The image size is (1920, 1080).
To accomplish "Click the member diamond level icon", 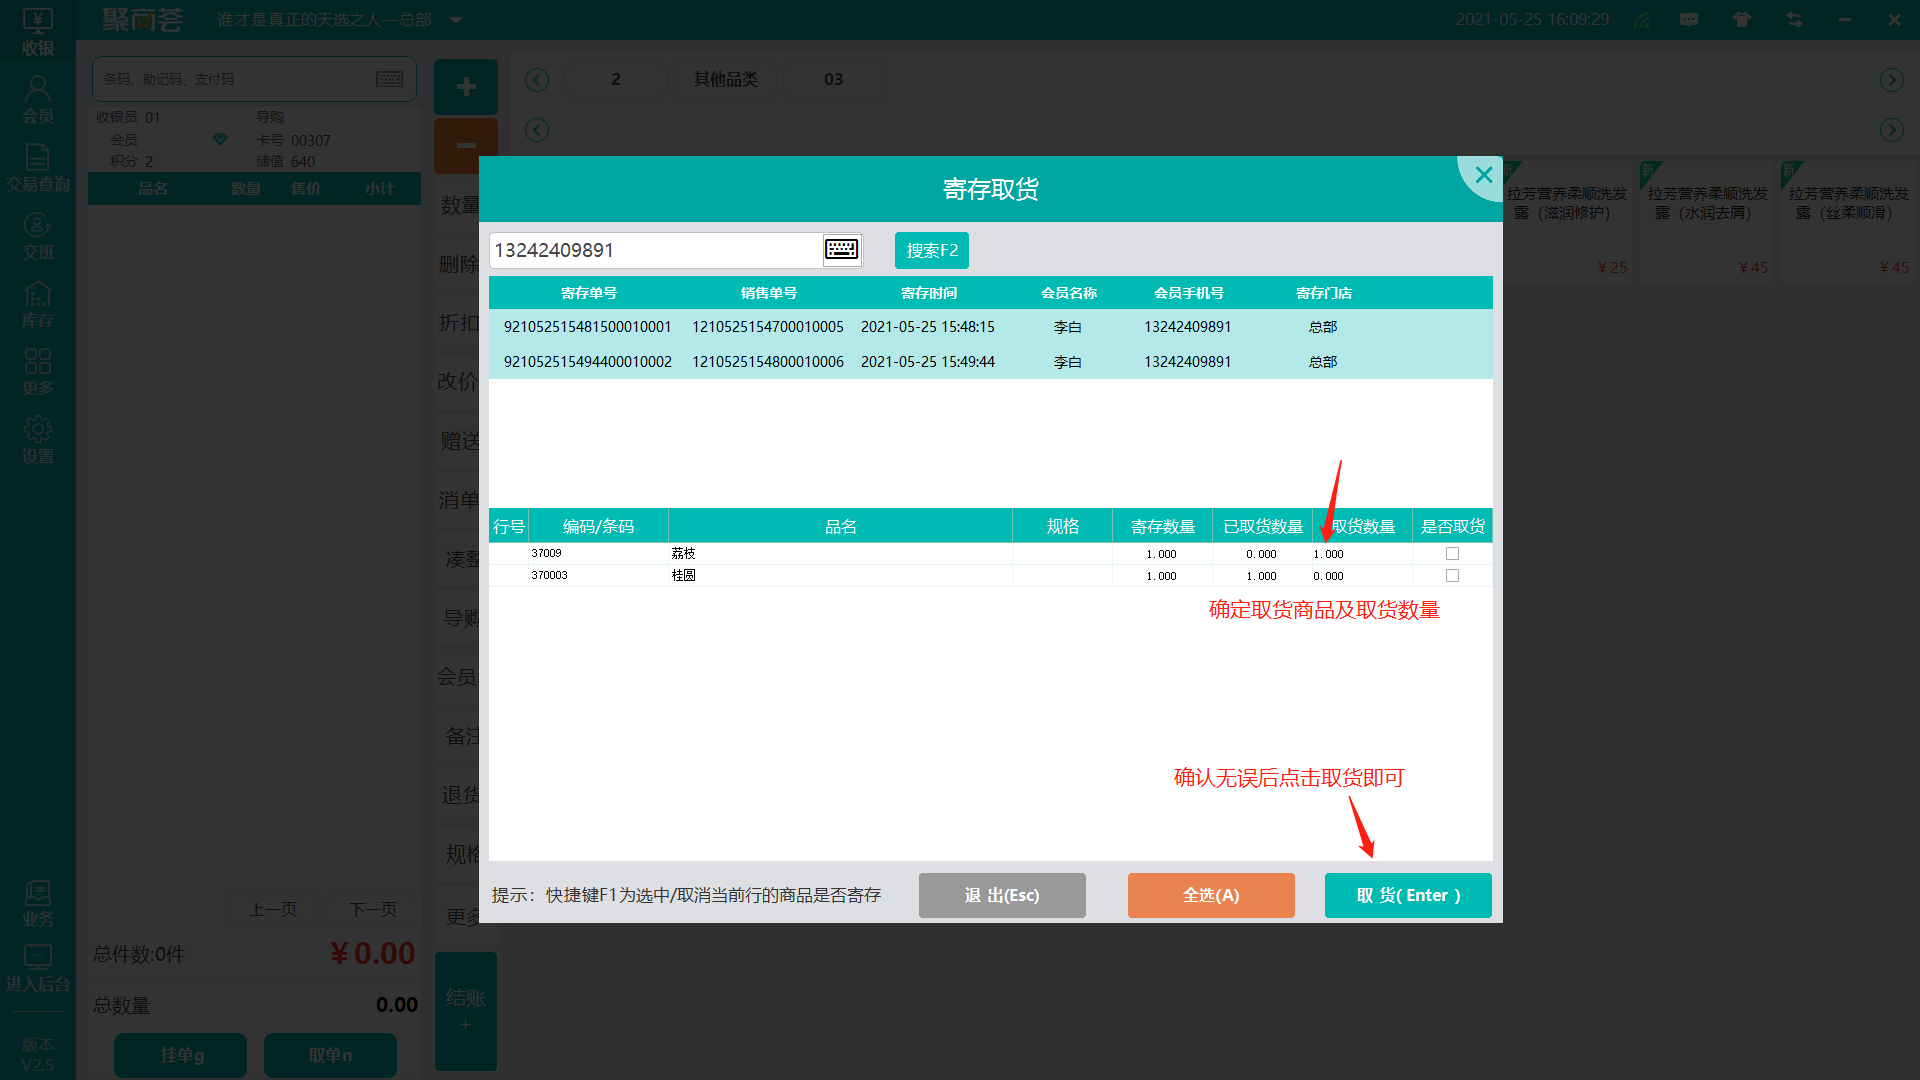I will pyautogui.click(x=220, y=139).
